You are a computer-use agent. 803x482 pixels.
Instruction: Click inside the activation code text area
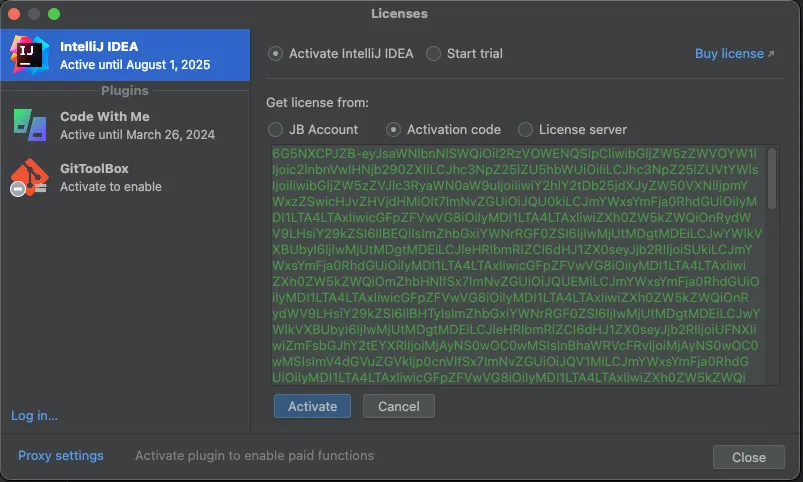tap(515, 265)
